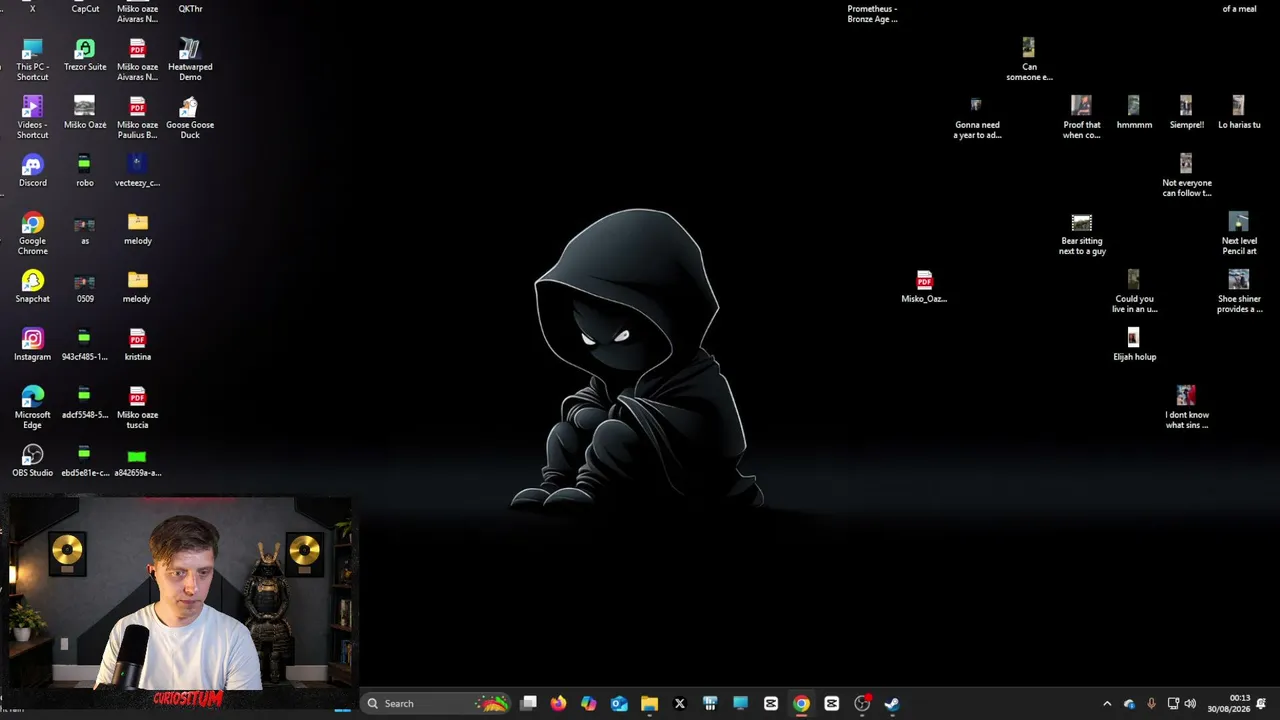Select the Can someone e... video file
1280x720 pixels.
point(1029,60)
